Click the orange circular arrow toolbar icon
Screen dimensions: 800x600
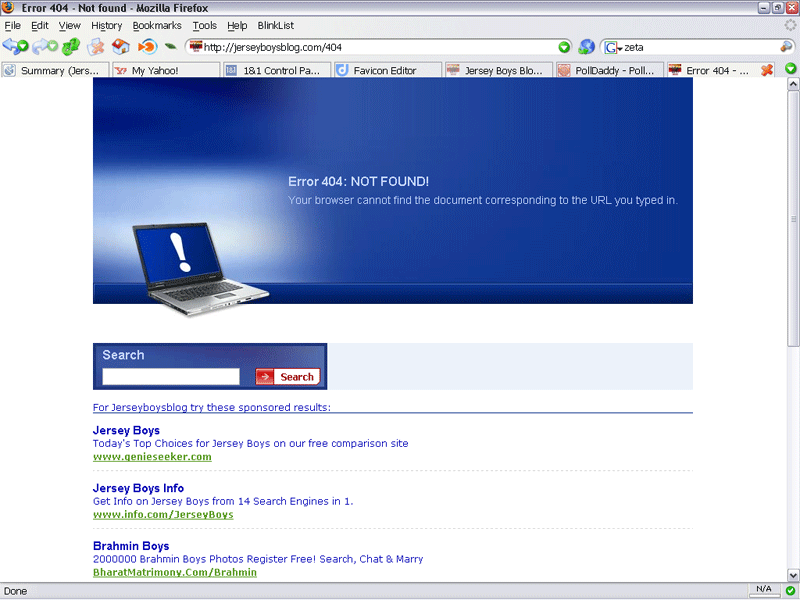[147, 47]
